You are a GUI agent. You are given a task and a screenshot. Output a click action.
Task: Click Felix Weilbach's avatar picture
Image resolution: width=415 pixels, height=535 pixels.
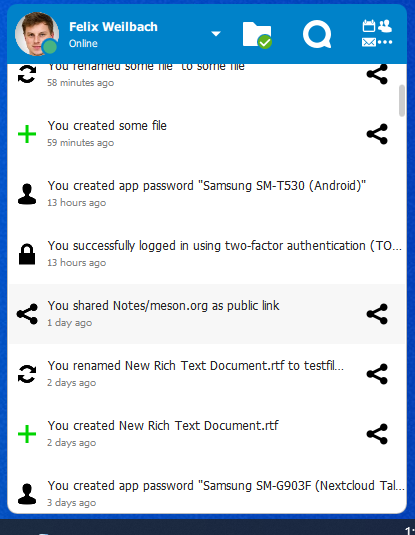[37, 34]
